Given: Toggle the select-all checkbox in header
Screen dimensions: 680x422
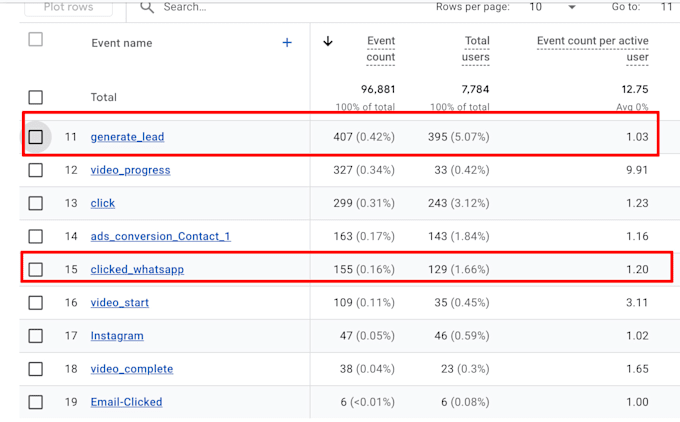Looking at the screenshot, I should pos(36,39).
